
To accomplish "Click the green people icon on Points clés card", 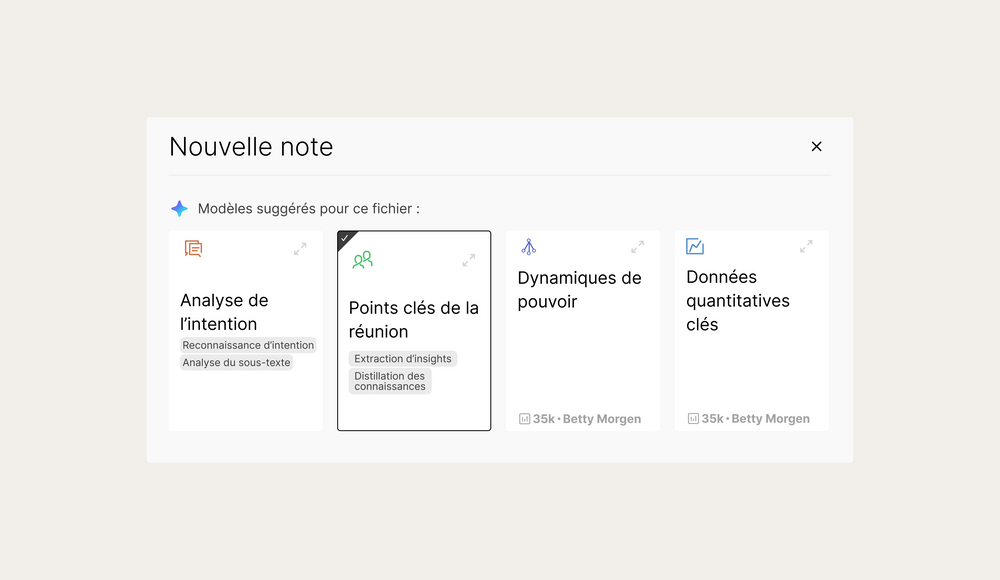I will pos(362,260).
